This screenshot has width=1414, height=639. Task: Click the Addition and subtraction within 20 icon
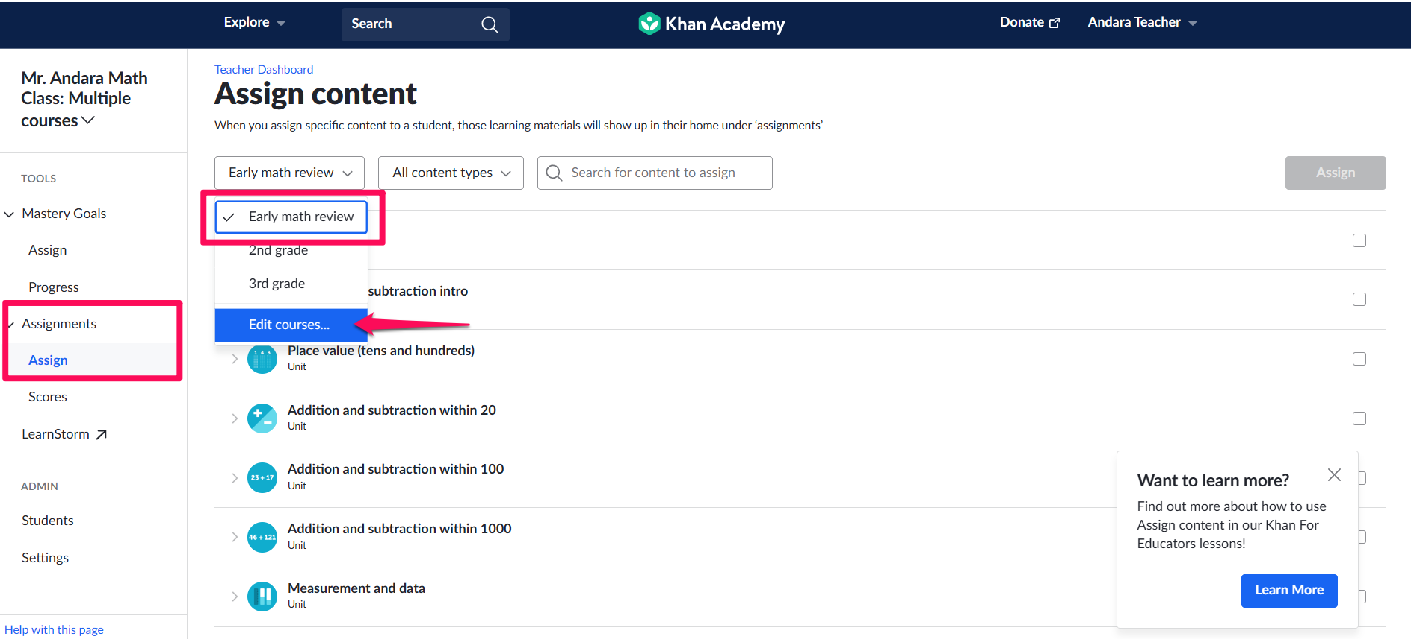click(x=262, y=418)
